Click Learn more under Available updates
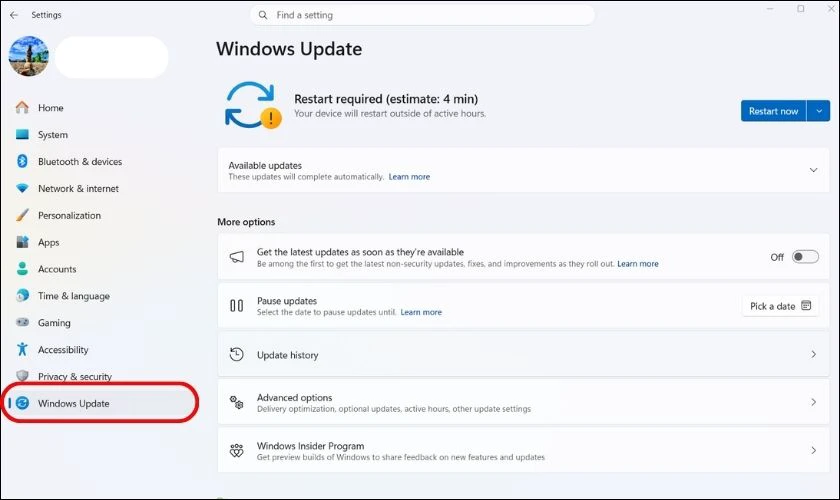The image size is (840, 500). click(409, 177)
